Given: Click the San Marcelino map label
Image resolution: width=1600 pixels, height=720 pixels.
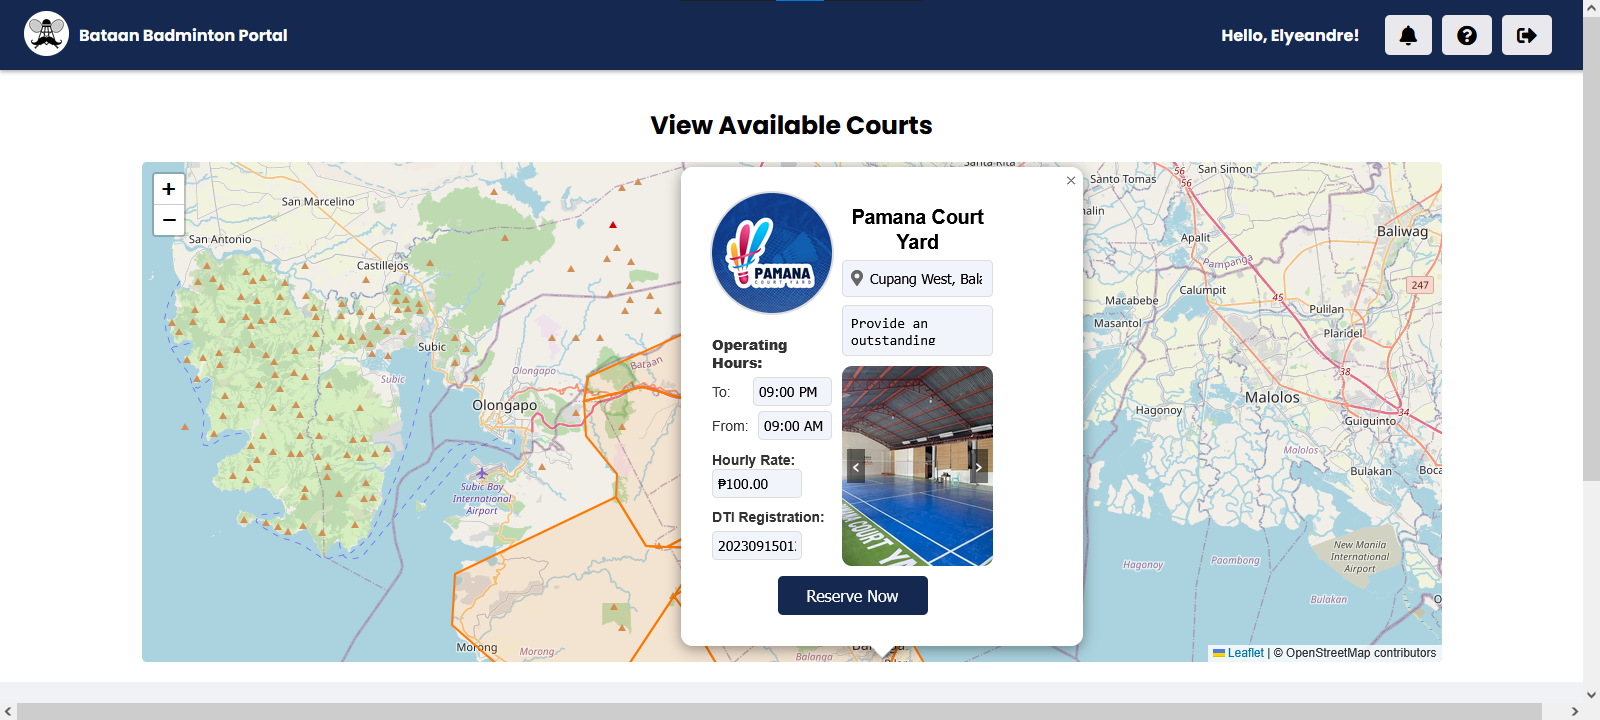Looking at the screenshot, I should (x=318, y=201).
